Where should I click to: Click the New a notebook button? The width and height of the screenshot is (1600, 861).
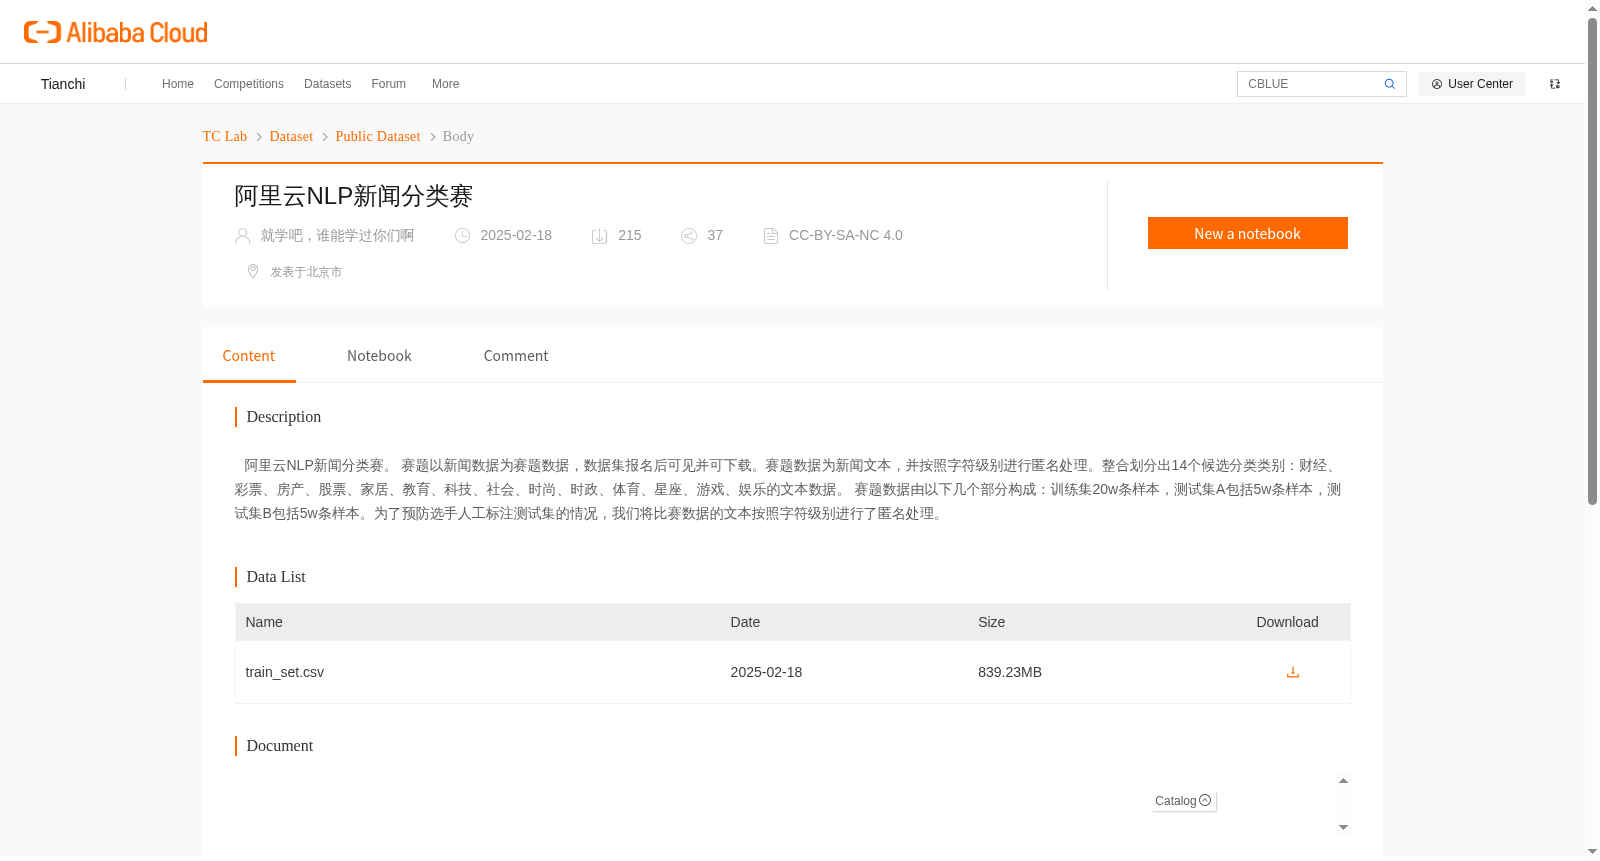tap(1248, 233)
